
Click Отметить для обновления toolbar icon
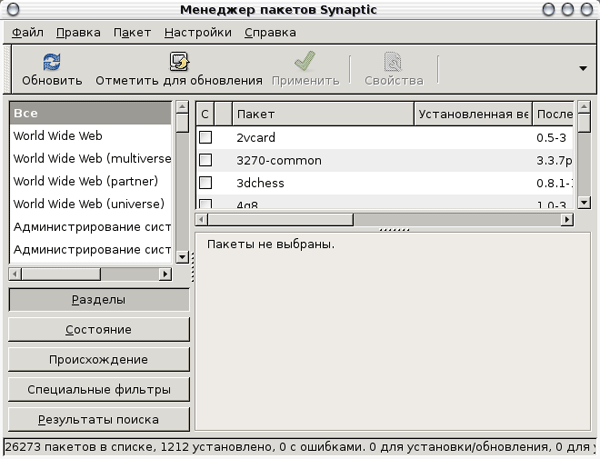pyautogui.click(x=179, y=62)
